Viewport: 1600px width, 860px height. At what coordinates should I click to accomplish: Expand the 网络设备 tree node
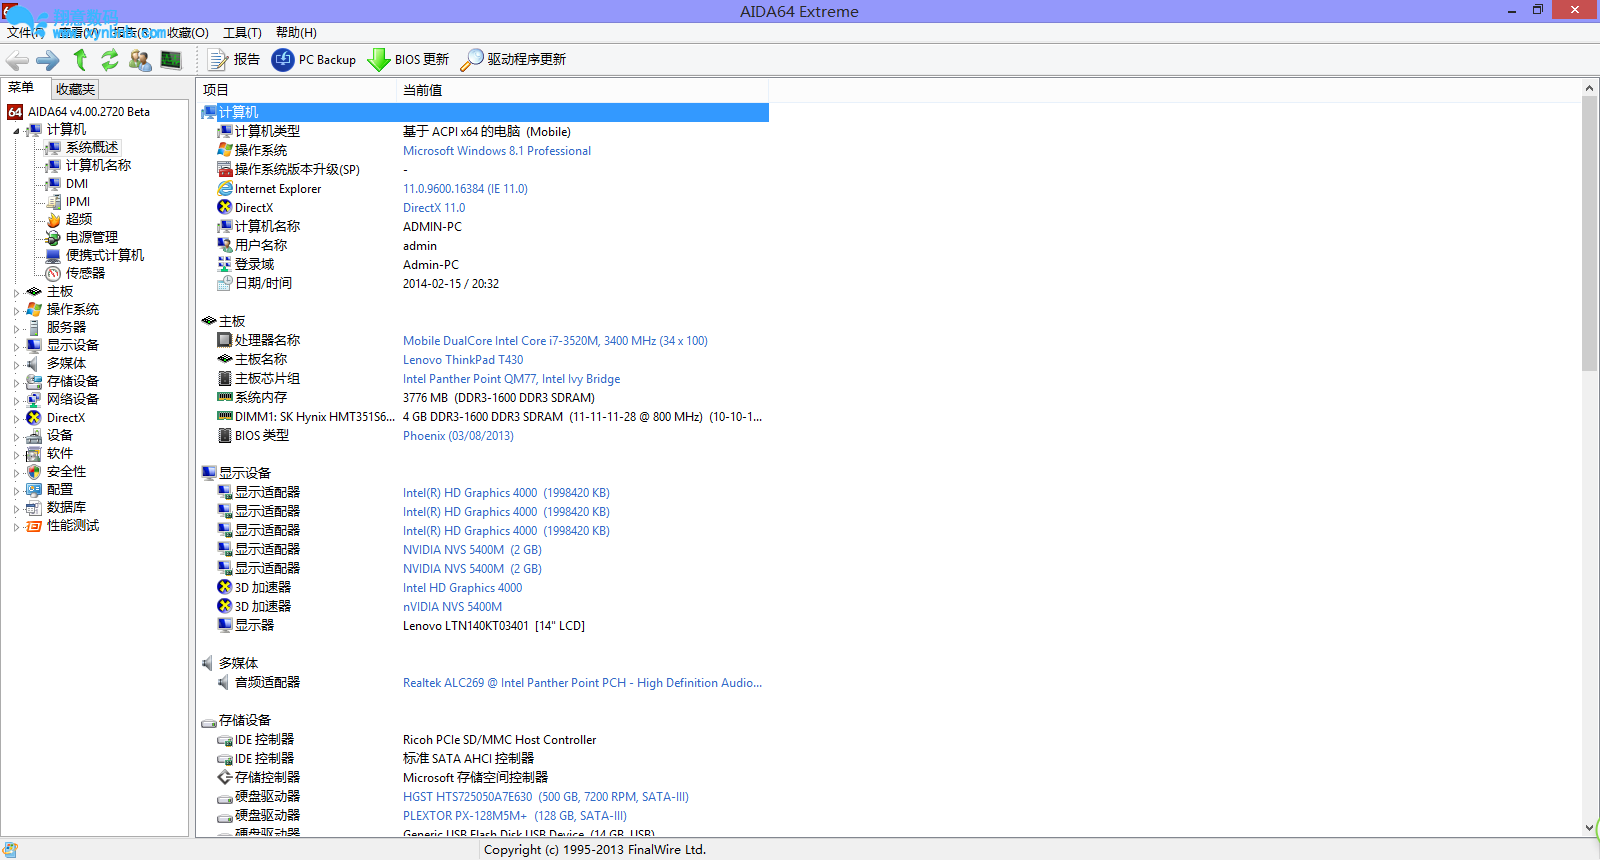[16, 401]
